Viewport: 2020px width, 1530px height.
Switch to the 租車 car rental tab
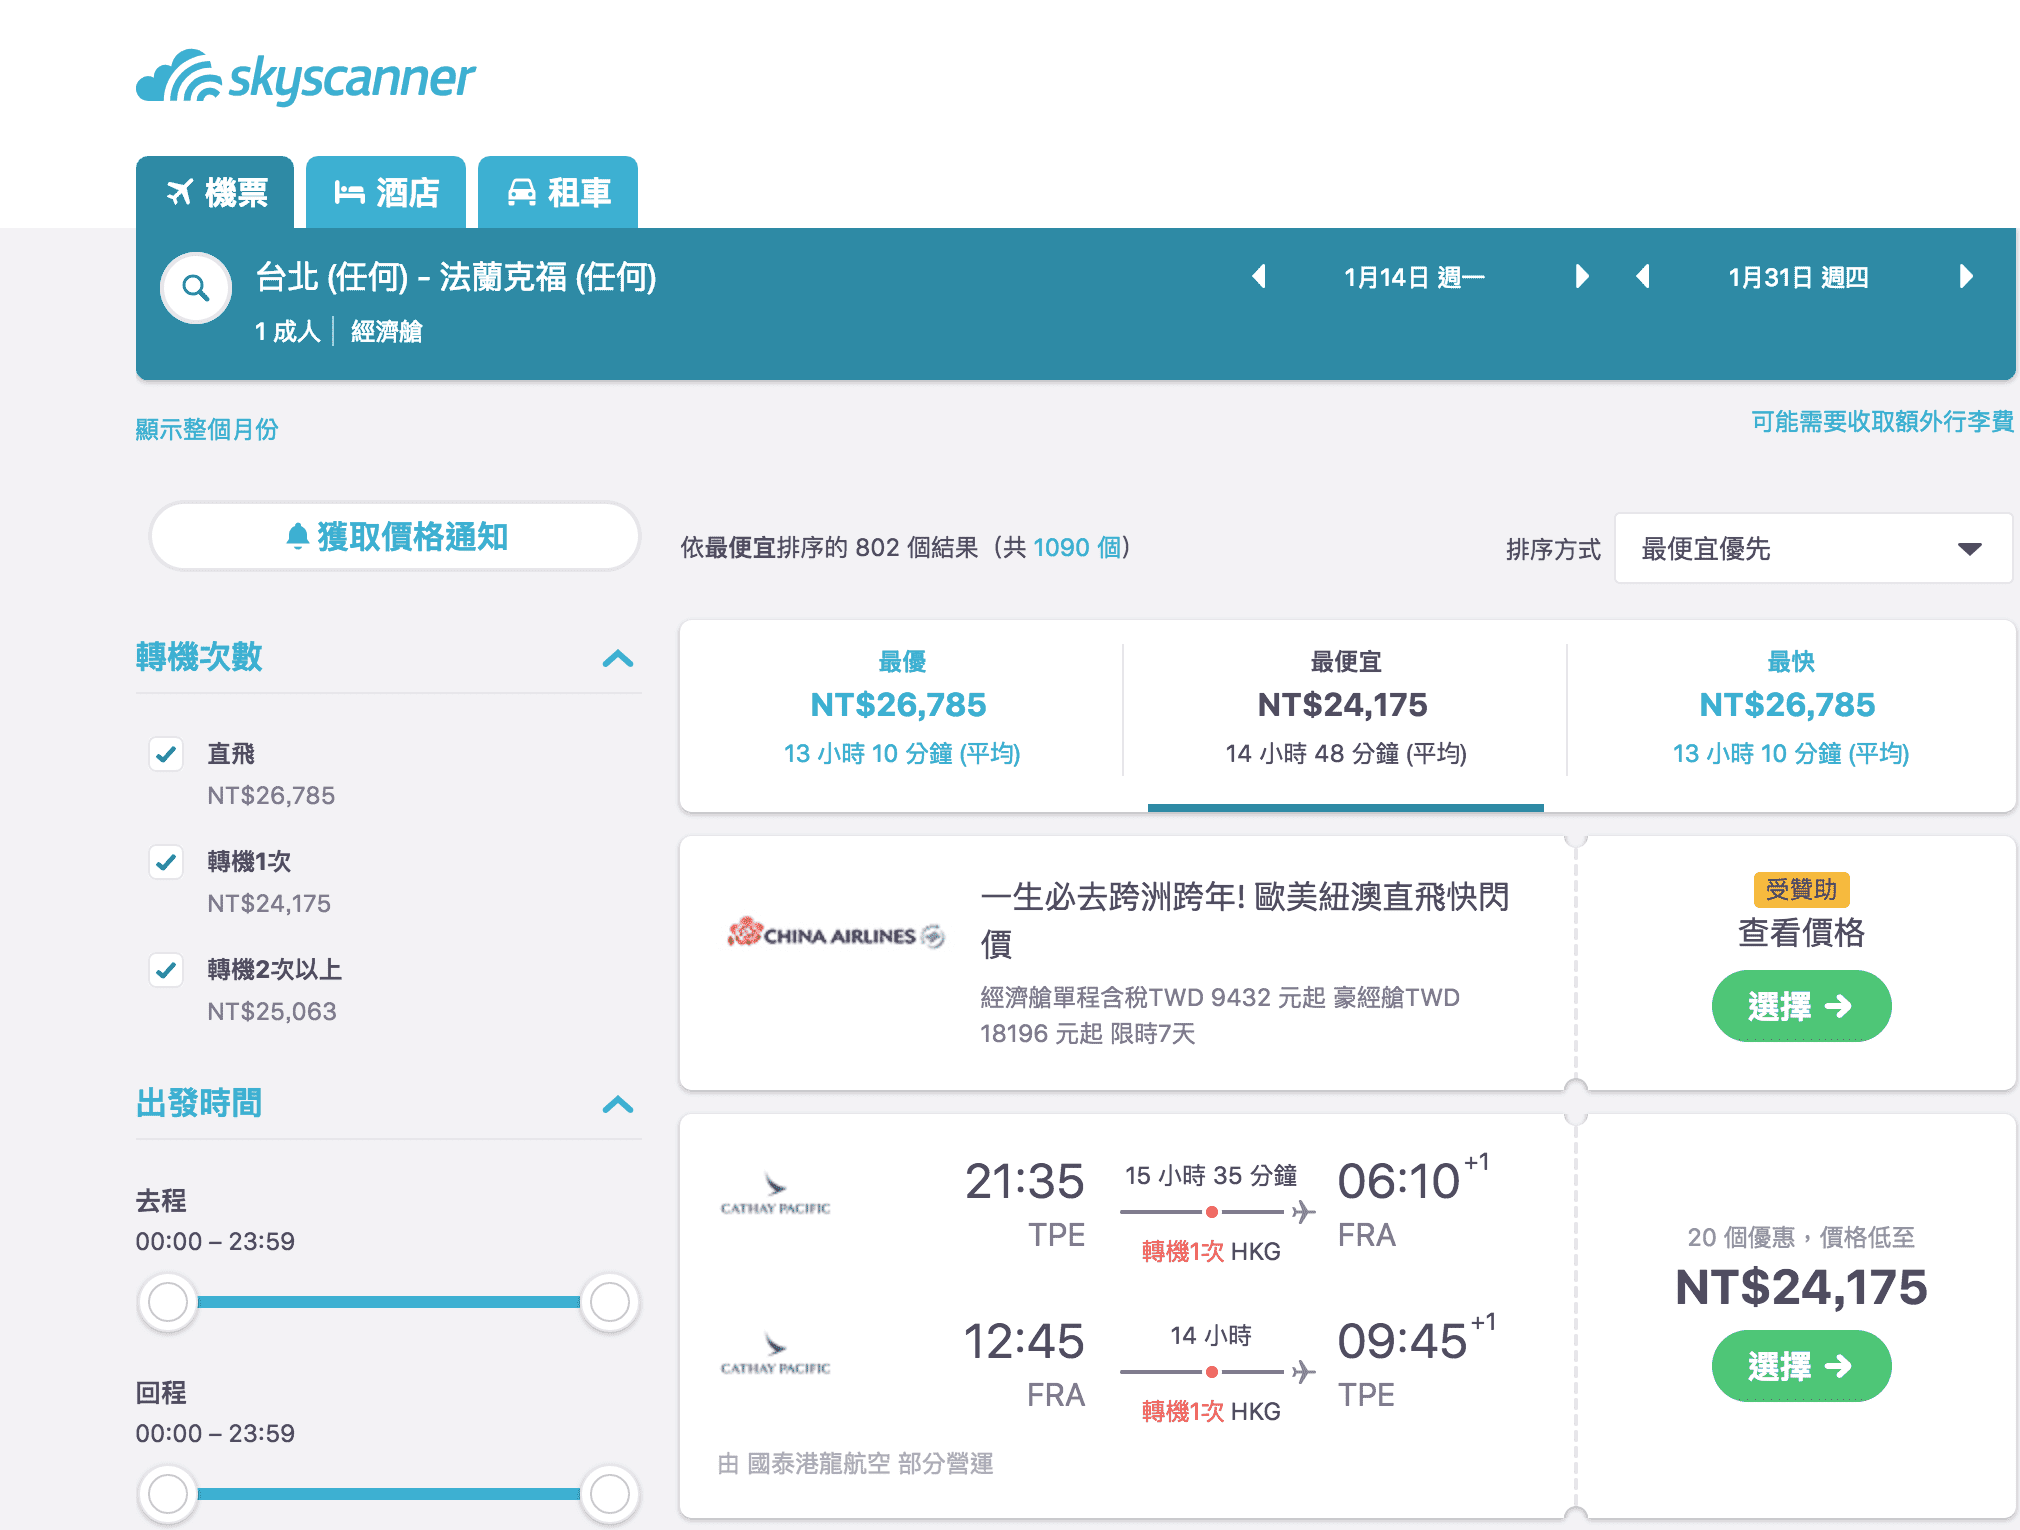pyautogui.click(x=558, y=192)
